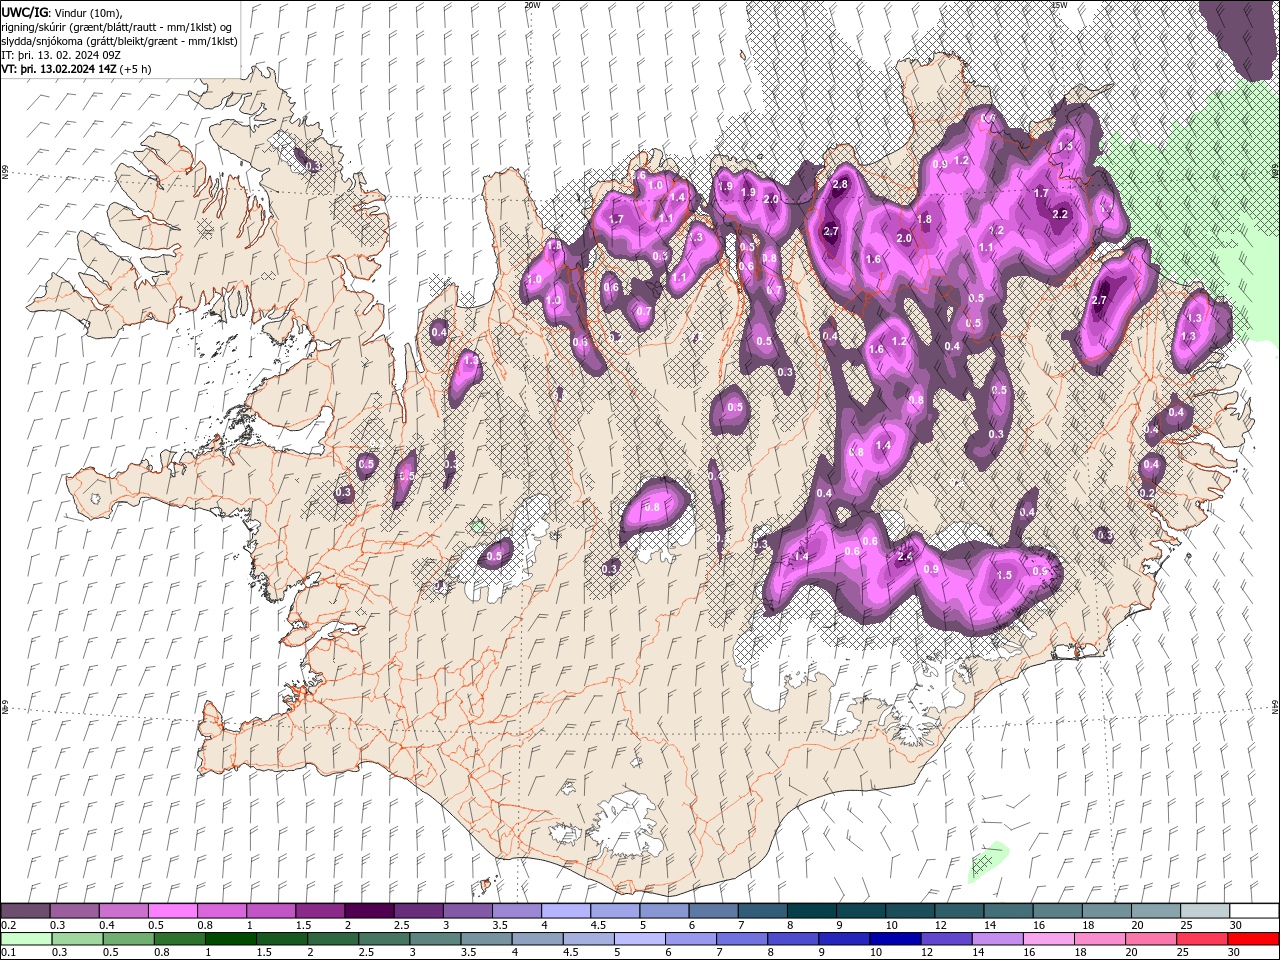Click the "rigning/skúrir" legend description line

point(117,26)
